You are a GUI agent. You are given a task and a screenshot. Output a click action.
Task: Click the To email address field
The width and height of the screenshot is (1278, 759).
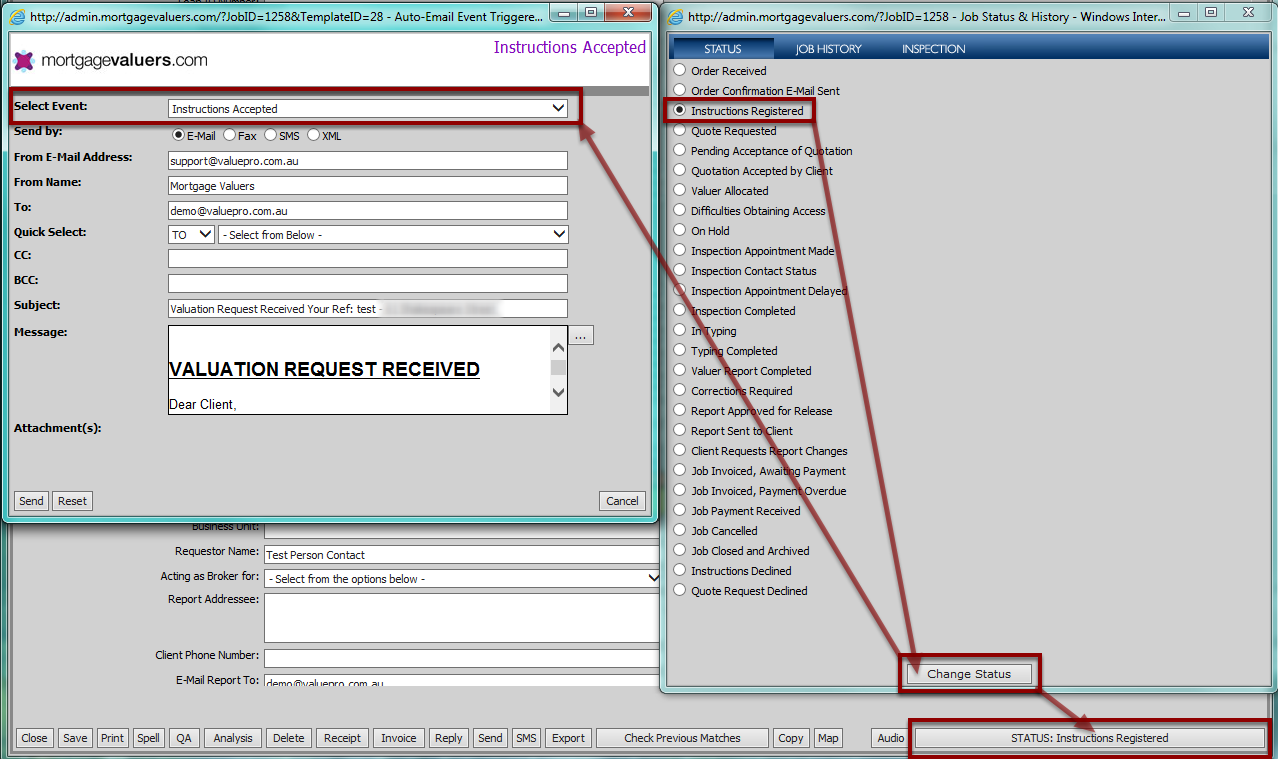point(368,210)
